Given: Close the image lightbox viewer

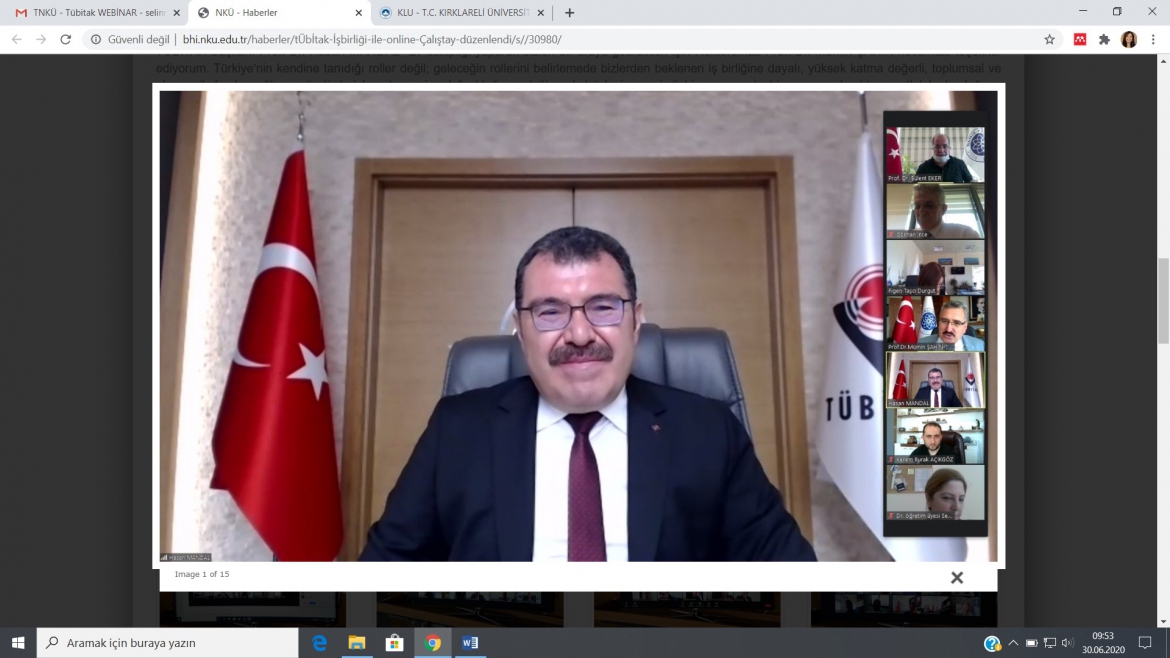Looking at the screenshot, I should pyautogui.click(x=957, y=578).
